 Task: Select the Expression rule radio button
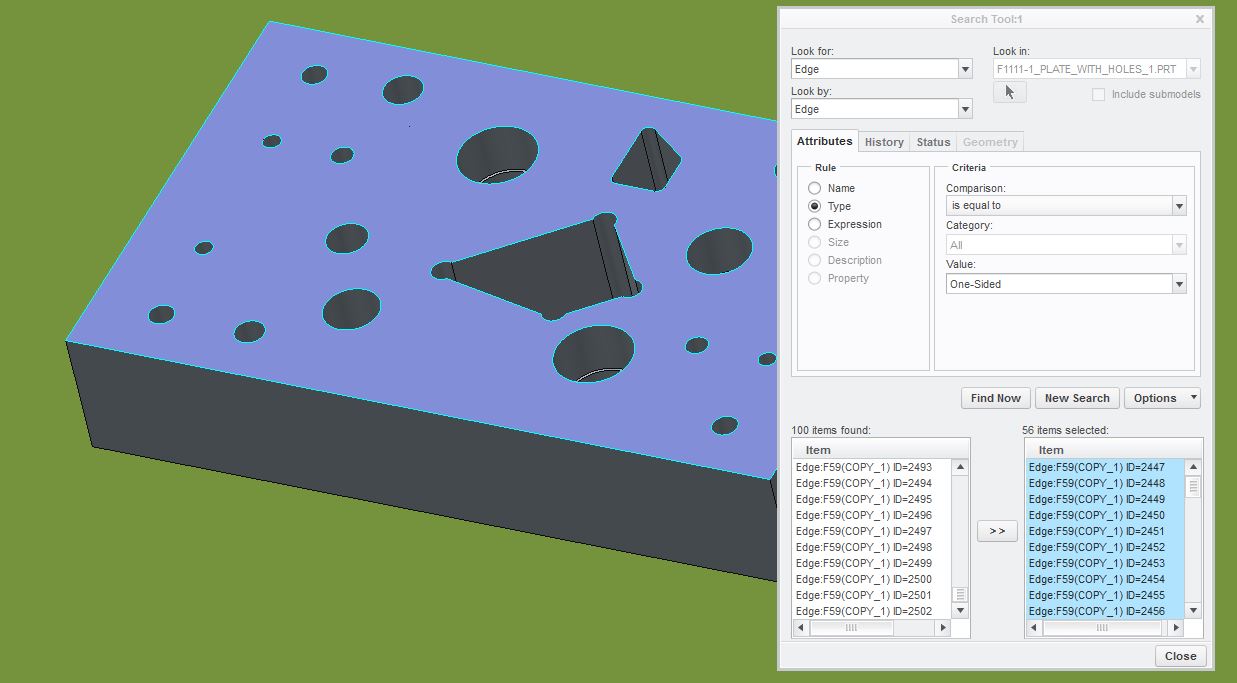pyautogui.click(x=815, y=224)
